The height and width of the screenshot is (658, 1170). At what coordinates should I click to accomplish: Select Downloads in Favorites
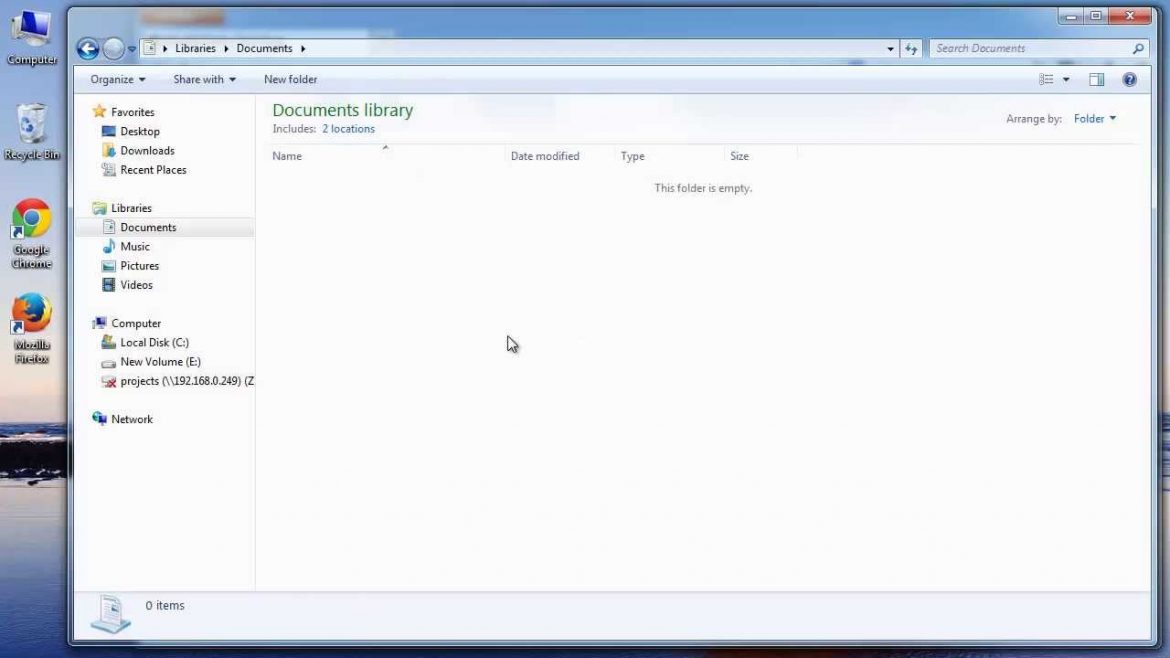click(x=147, y=151)
